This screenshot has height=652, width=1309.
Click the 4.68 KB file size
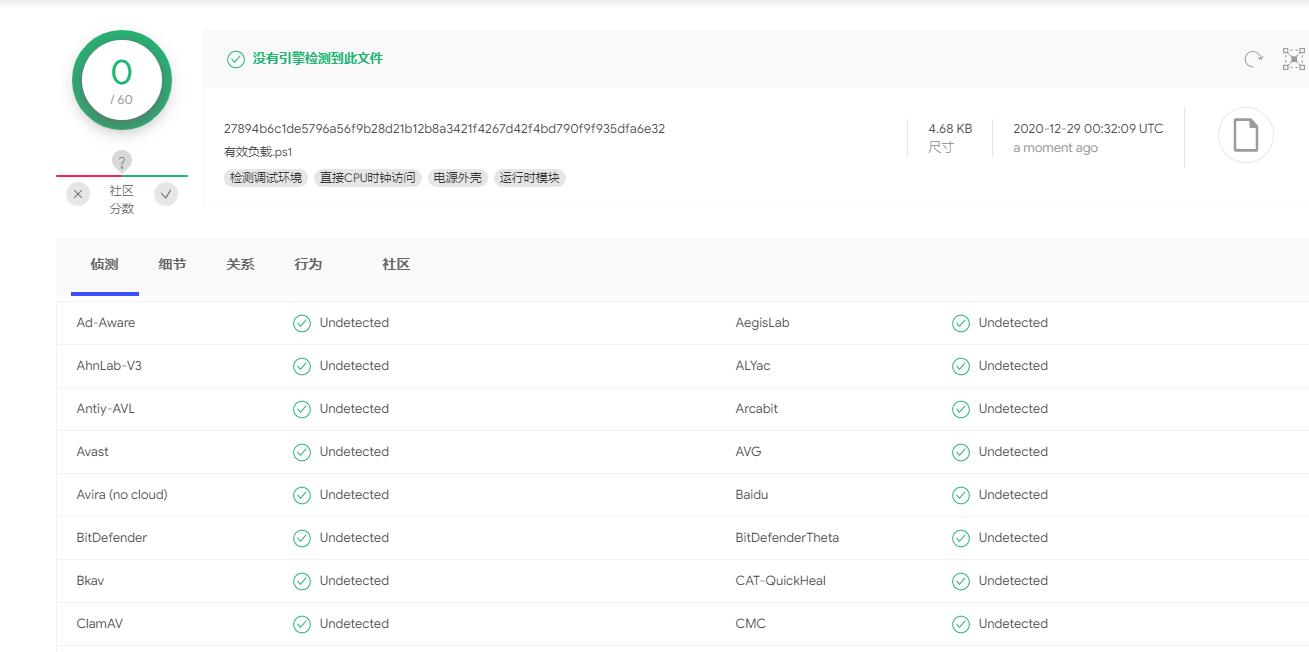point(950,129)
